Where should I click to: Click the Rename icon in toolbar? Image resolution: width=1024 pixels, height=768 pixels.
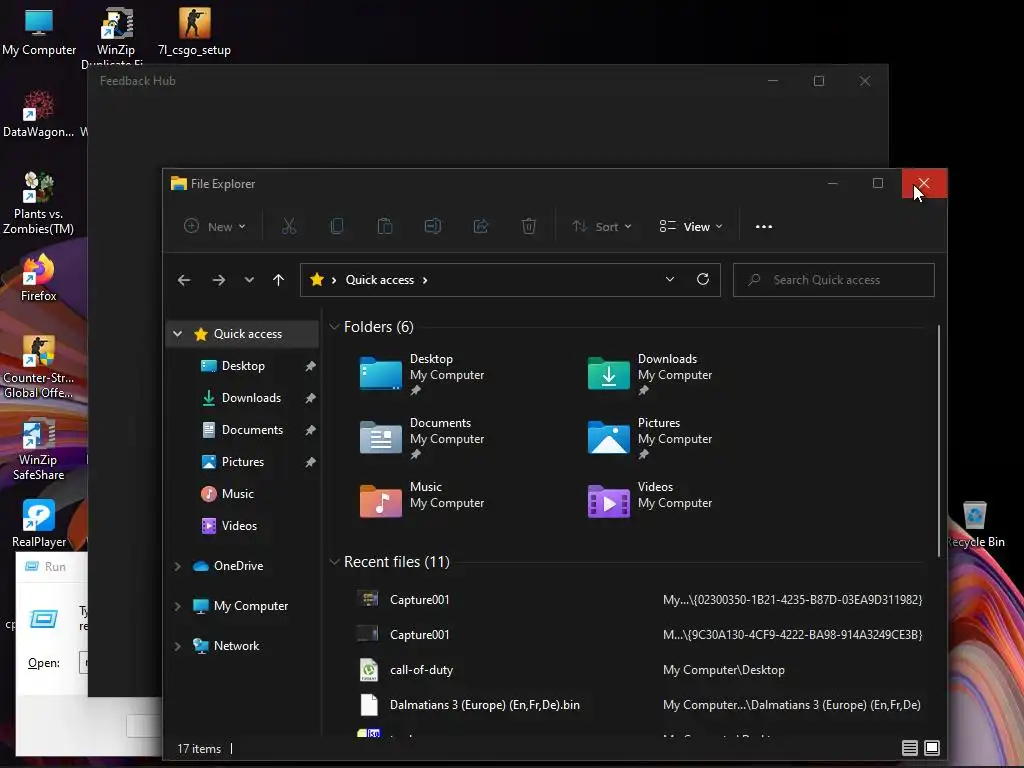click(x=432, y=227)
